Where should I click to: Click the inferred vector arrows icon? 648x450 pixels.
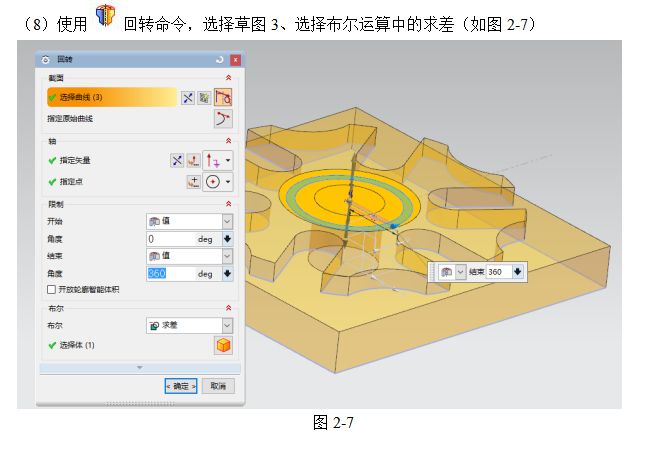pyautogui.click(x=213, y=160)
